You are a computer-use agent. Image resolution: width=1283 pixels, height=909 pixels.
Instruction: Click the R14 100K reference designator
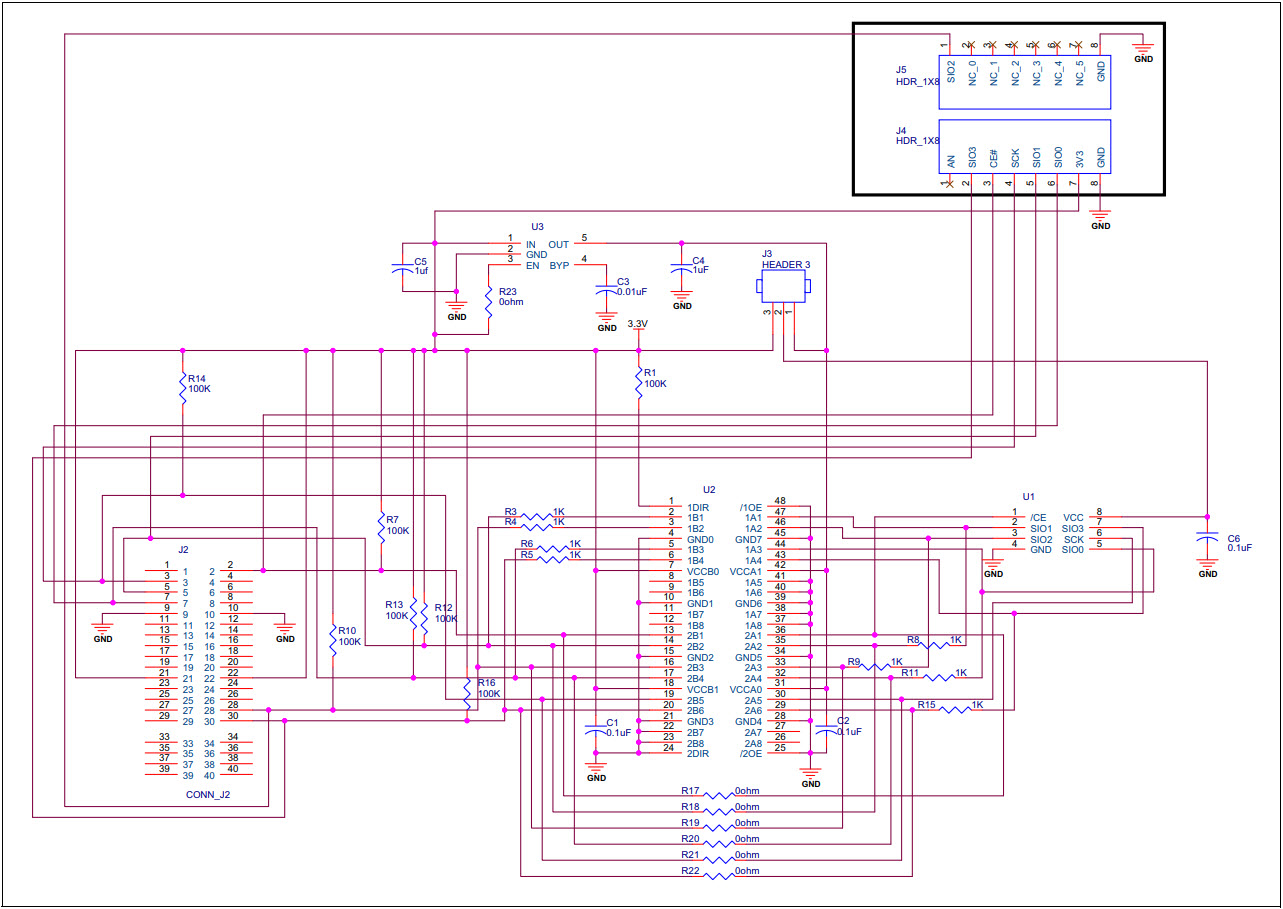pyautogui.click(x=195, y=380)
